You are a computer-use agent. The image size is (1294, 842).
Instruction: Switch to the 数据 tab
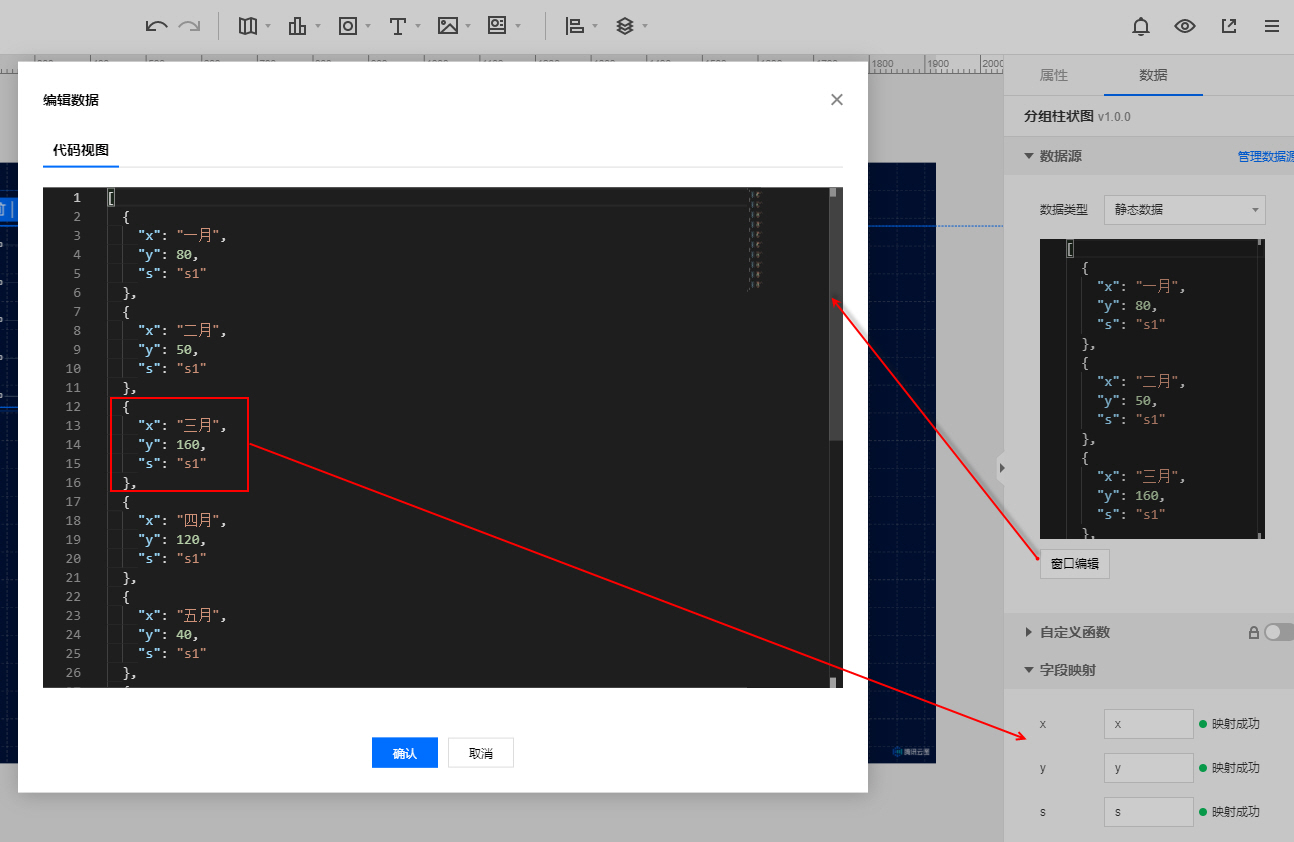coord(1153,75)
